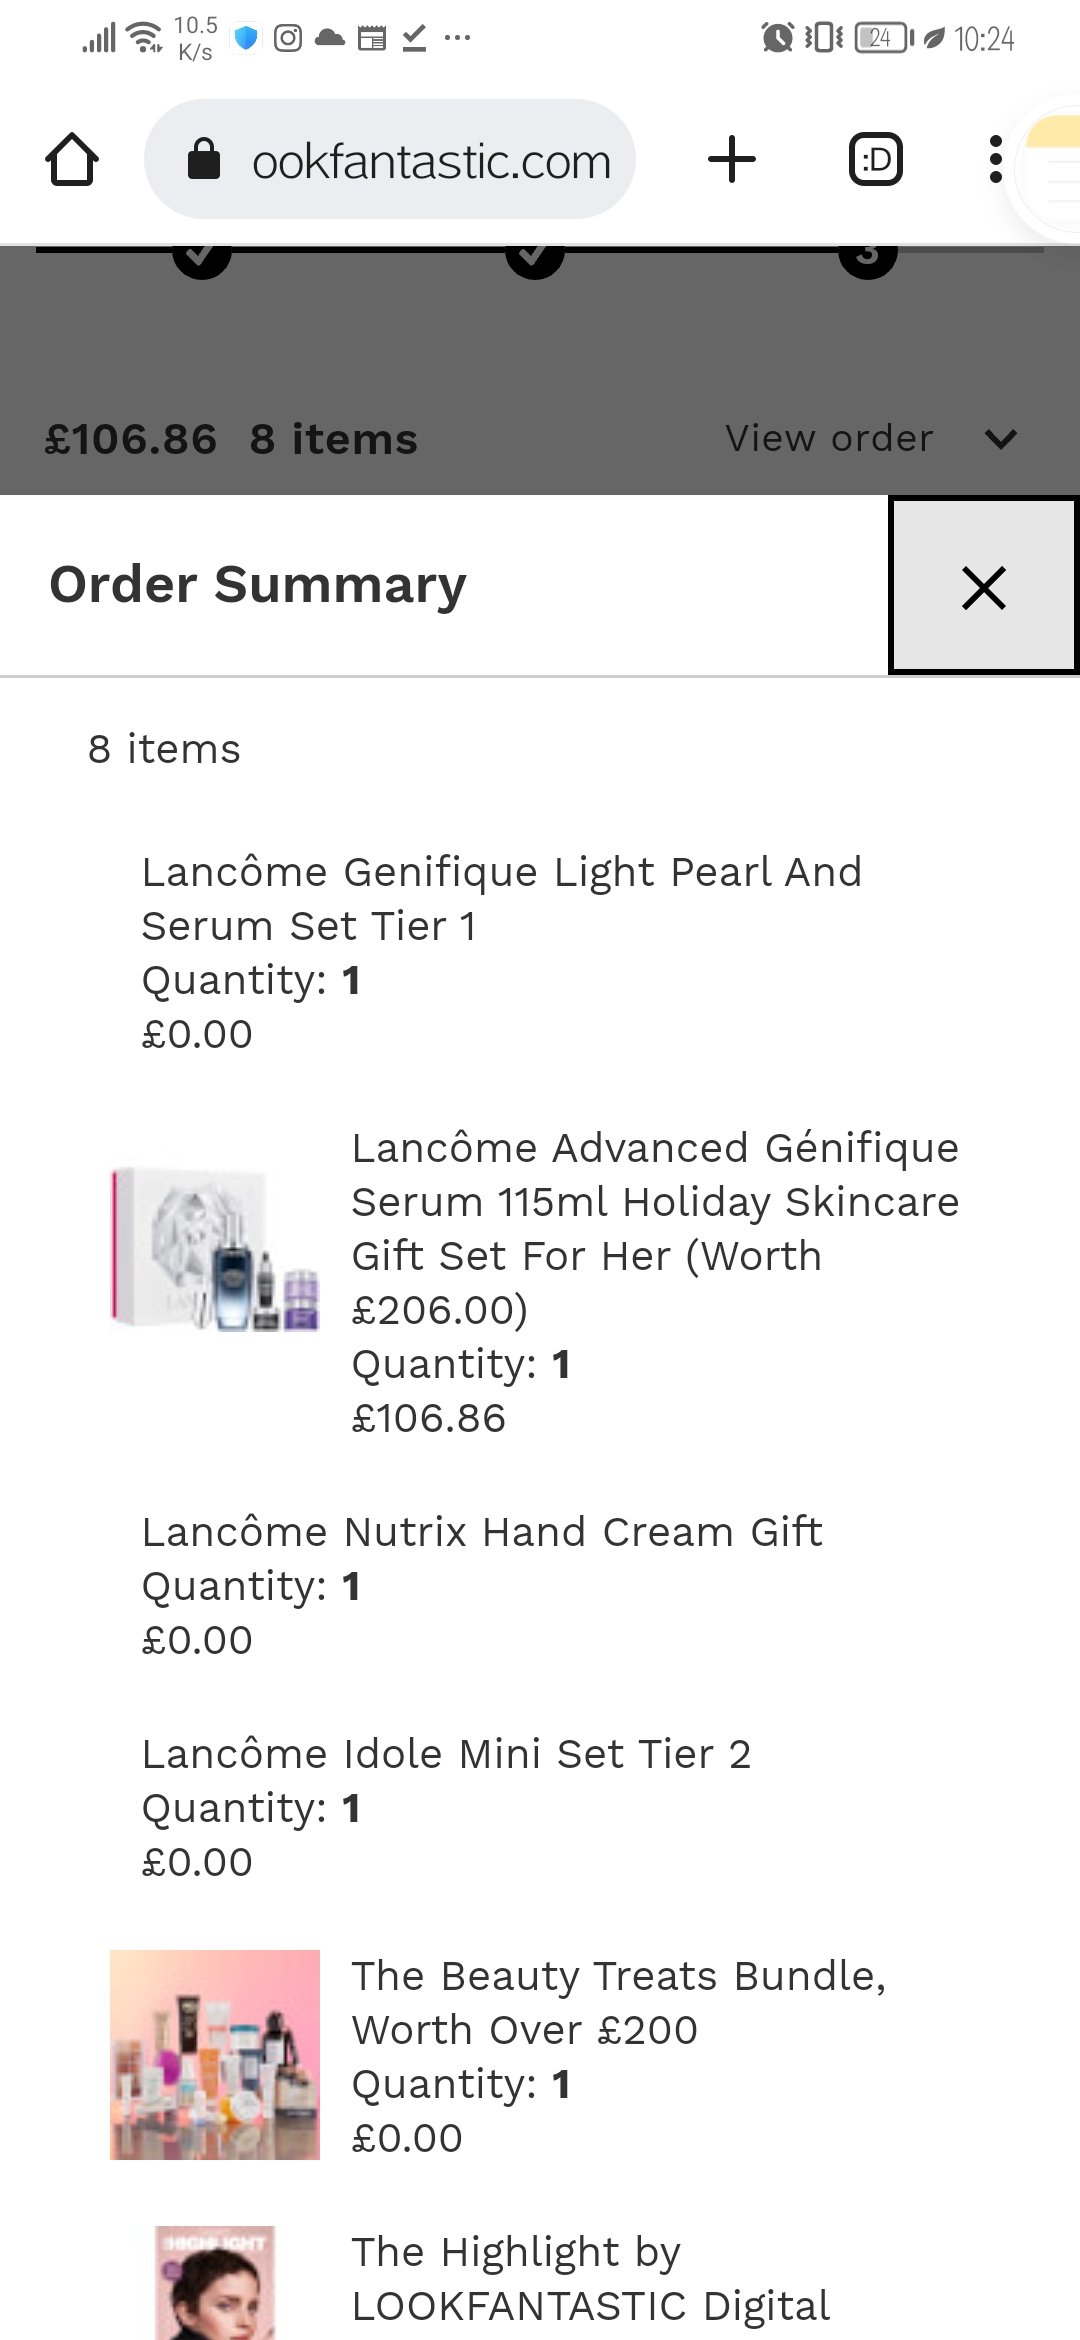Expand the View order chevron

click(x=1000, y=439)
